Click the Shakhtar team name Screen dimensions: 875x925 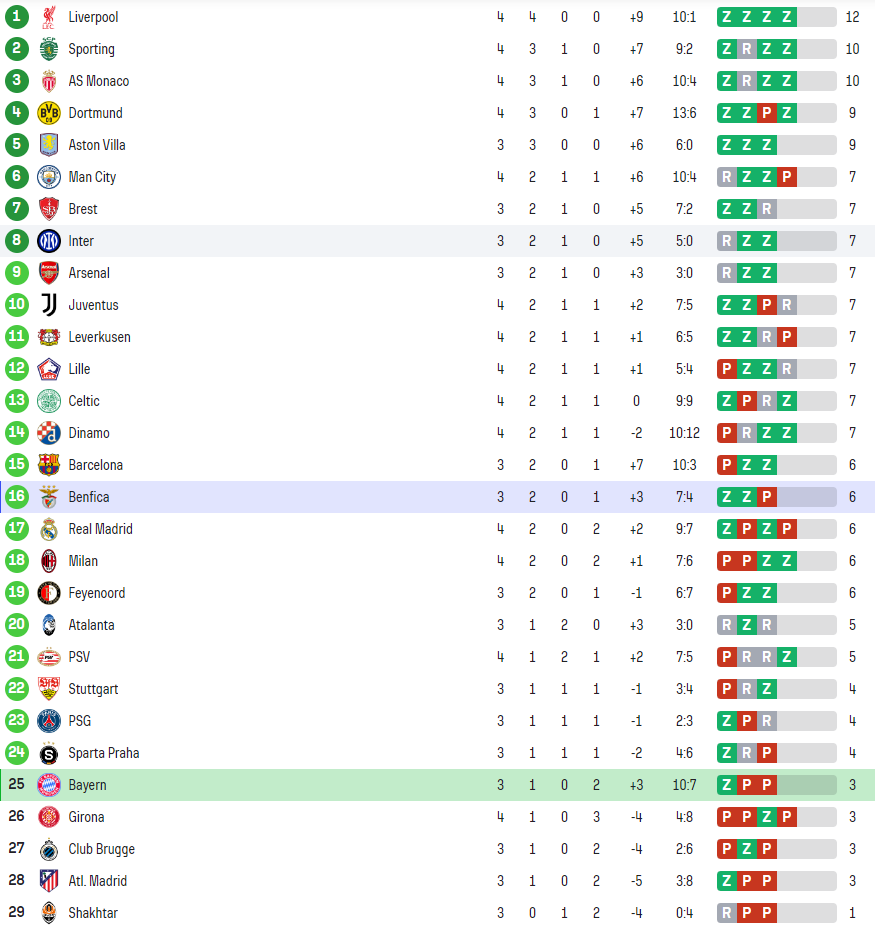[x=93, y=913]
